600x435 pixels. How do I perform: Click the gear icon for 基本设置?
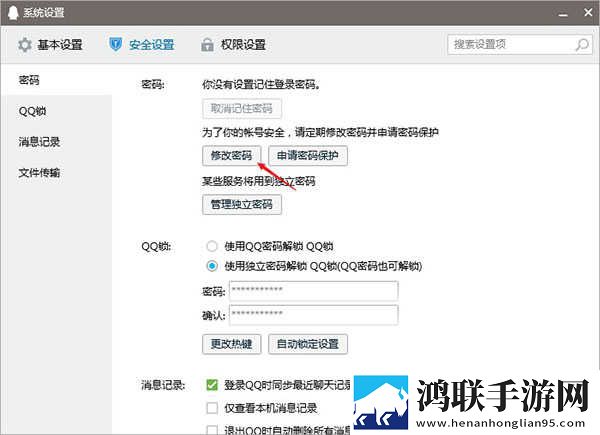(x=25, y=45)
